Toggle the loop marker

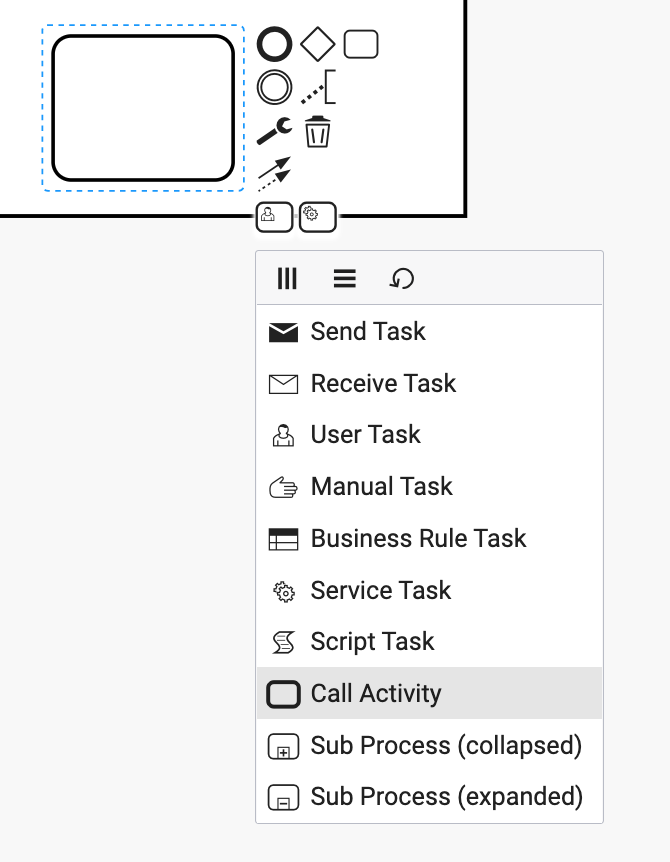(x=402, y=278)
